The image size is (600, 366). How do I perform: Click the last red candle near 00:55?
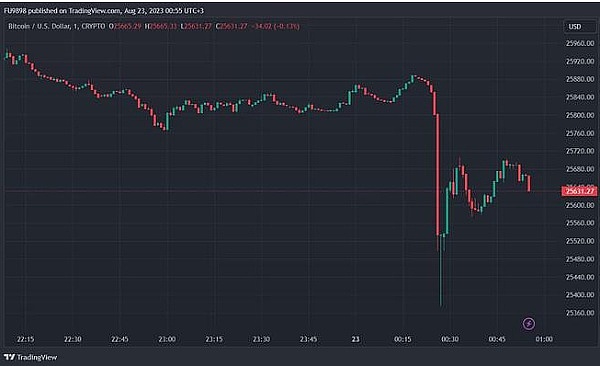(x=529, y=183)
